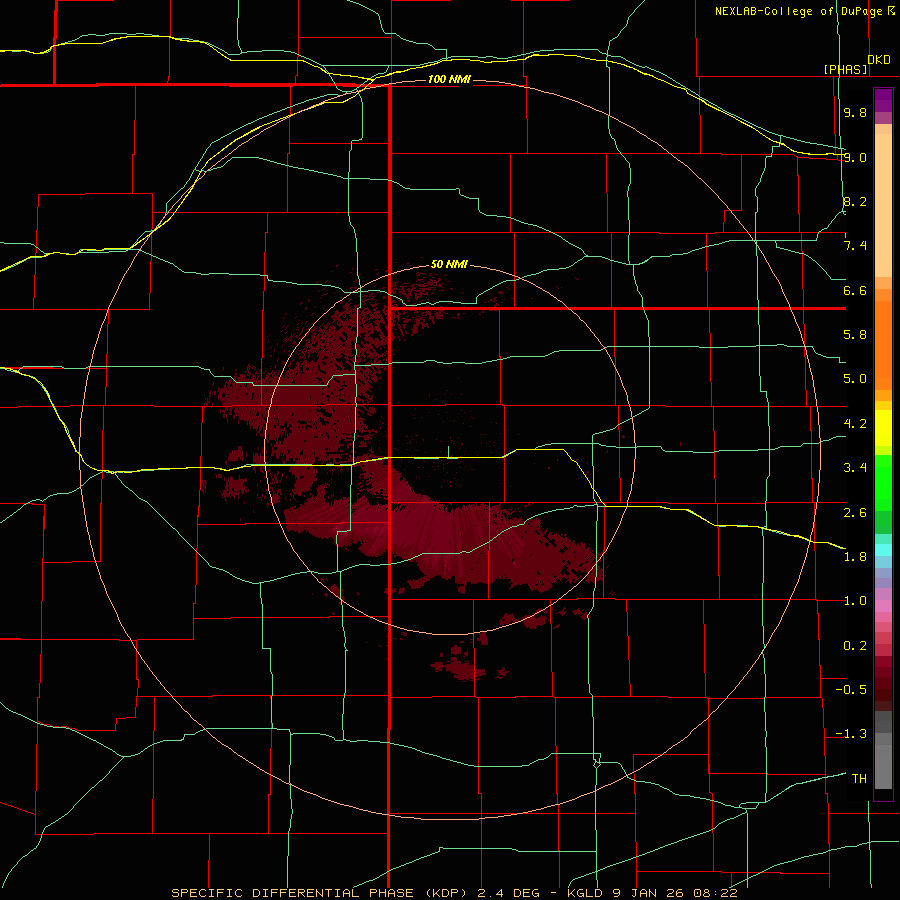
Task: Select the -1.3 scale value
Action: (851, 734)
